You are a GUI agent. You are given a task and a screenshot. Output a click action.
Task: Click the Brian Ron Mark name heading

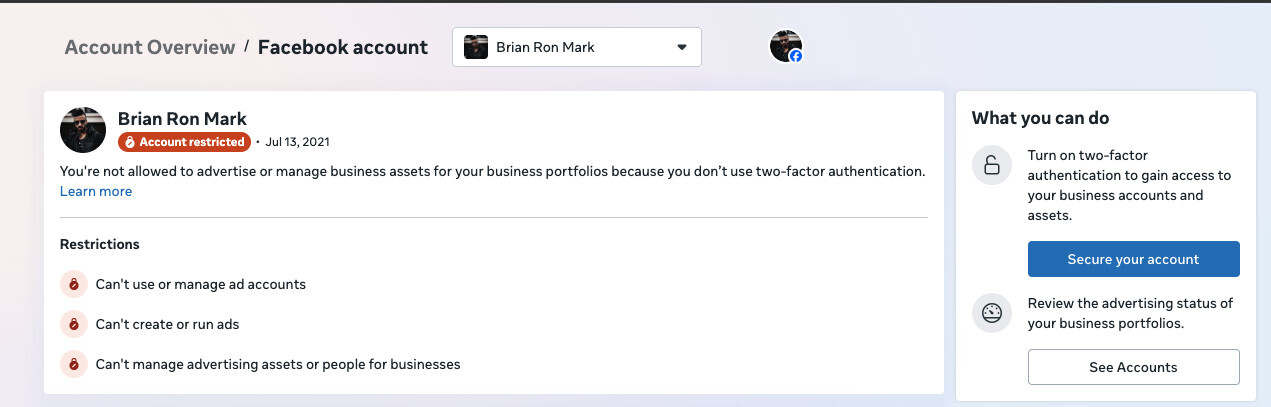pyautogui.click(x=182, y=119)
